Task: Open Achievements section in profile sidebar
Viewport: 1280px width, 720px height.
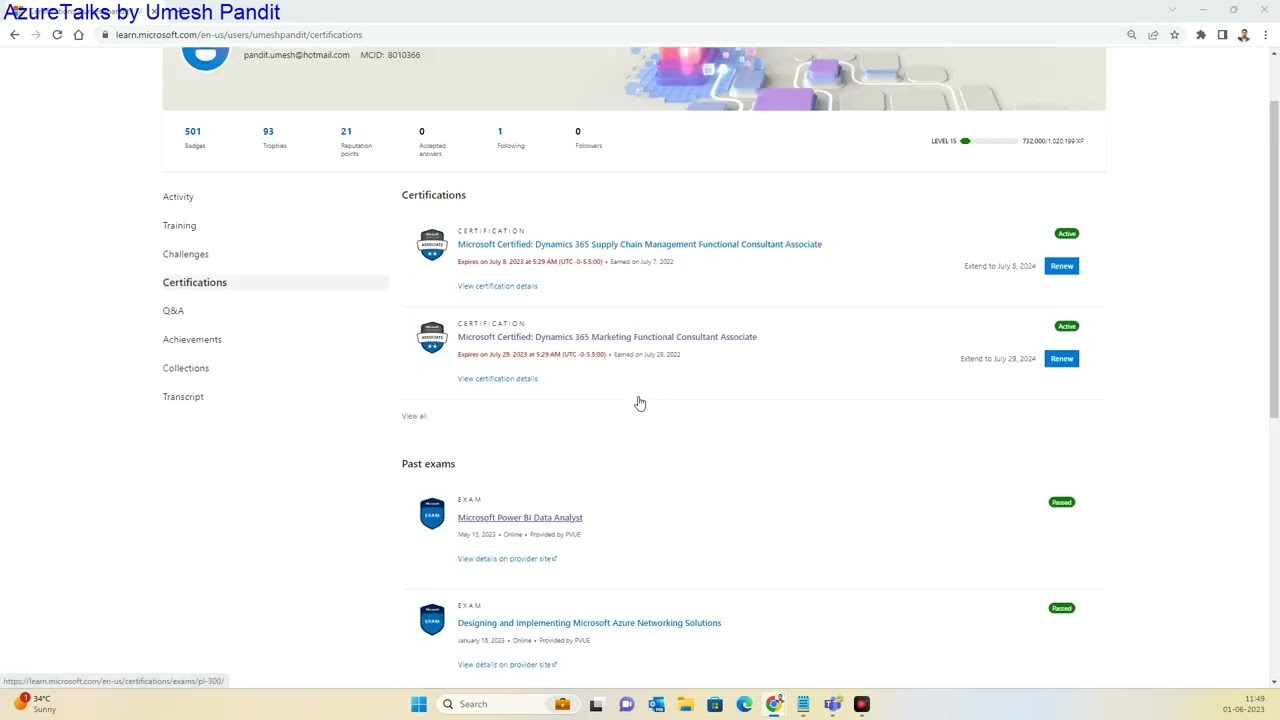Action: click(192, 340)
